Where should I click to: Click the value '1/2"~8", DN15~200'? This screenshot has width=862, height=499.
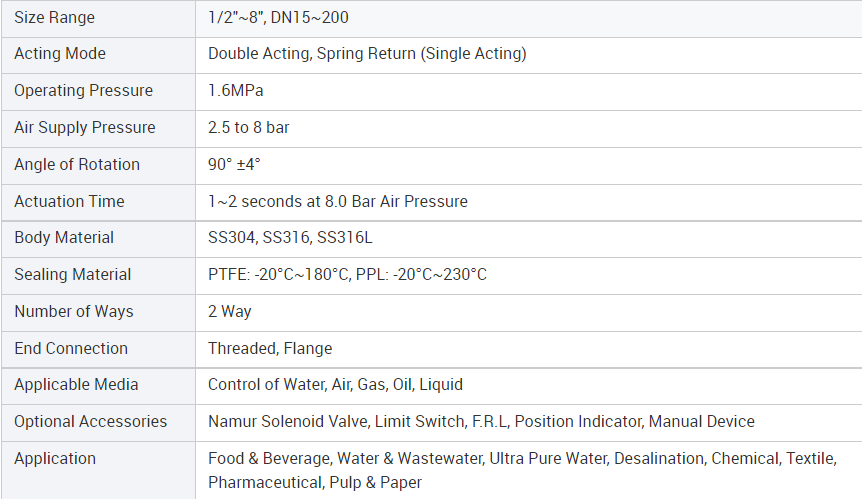[x=278, y=18]
